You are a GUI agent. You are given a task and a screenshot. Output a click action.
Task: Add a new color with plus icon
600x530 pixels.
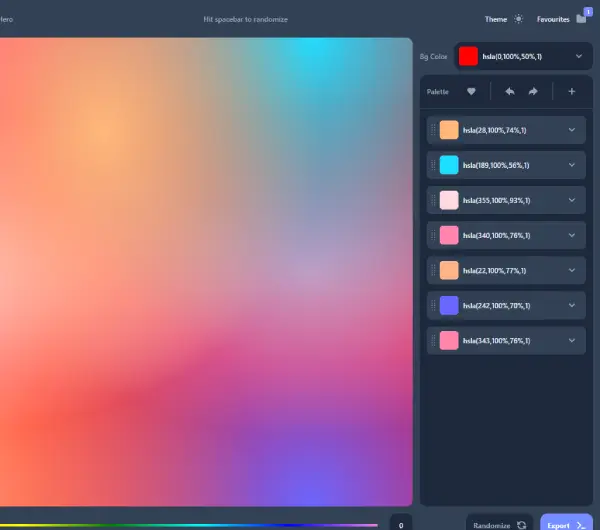click(x=572, y=92)
